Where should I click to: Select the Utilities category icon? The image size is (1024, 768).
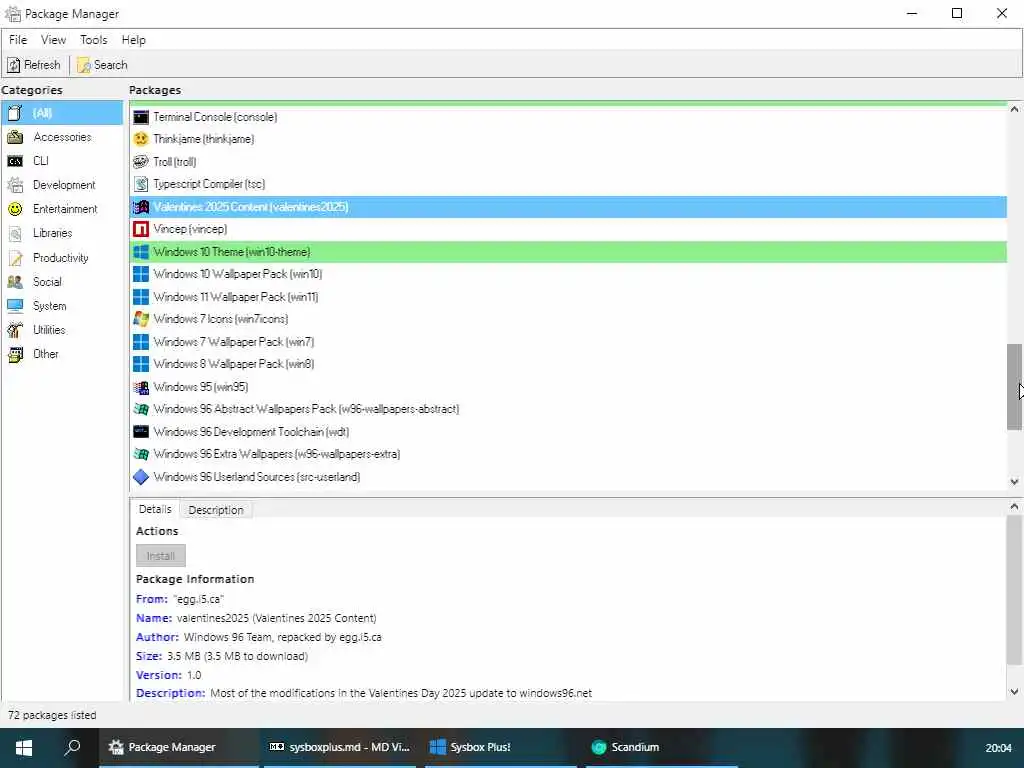15,330
